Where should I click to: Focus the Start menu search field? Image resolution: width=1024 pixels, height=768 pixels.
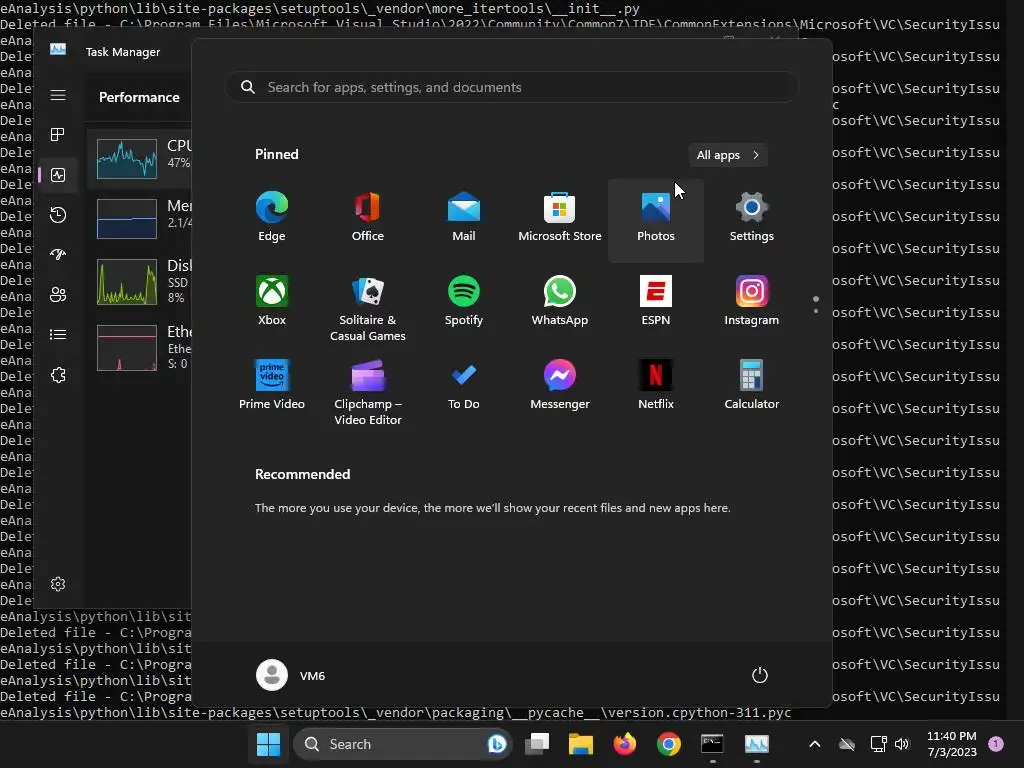pos(512,87)
